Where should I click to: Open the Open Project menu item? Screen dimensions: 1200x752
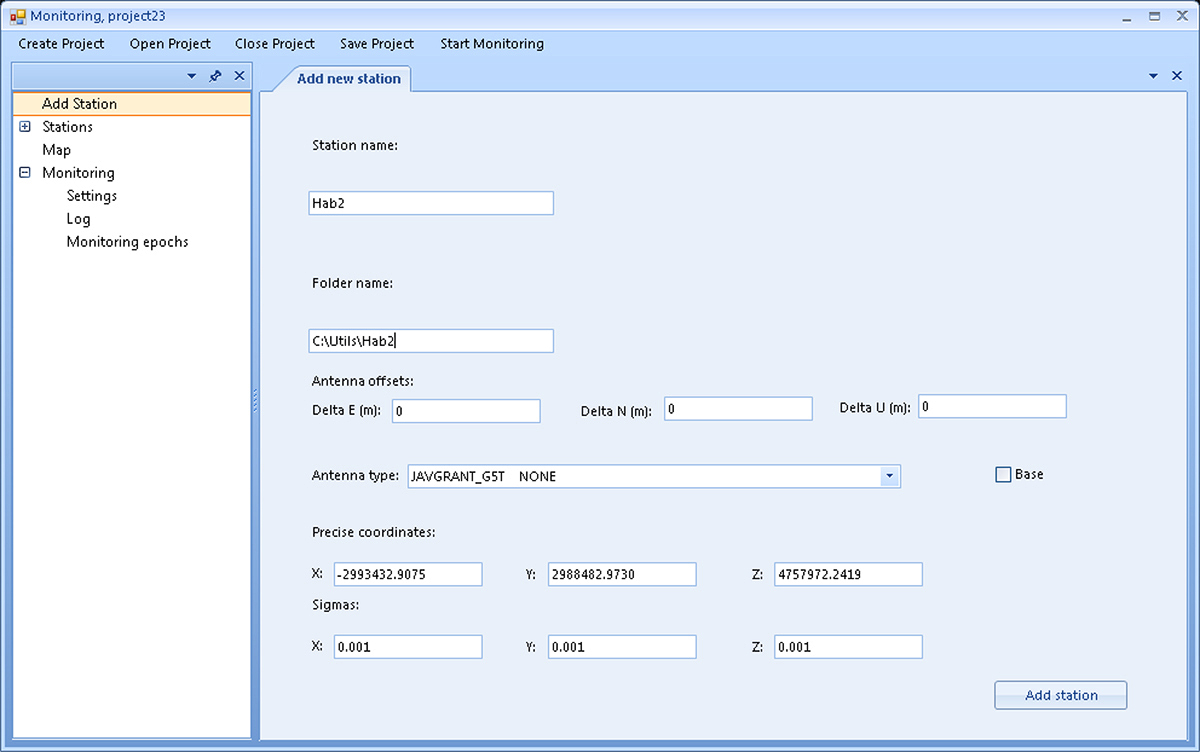click(170, 44)
